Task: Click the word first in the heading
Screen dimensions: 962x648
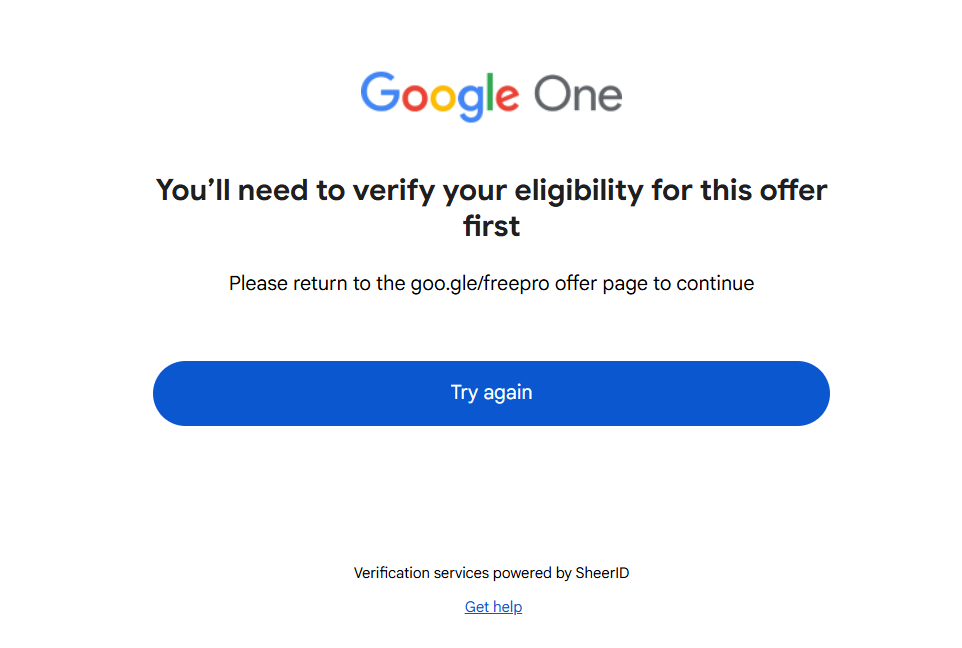Action: (491, 226)
